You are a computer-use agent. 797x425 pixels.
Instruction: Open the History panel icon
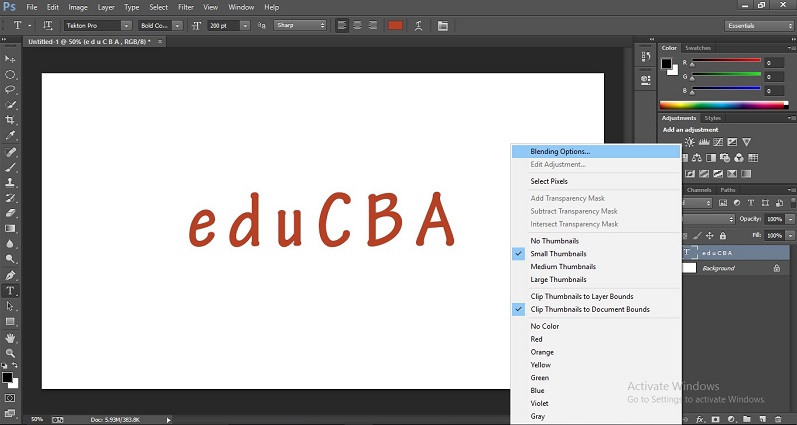click(646, 56)
